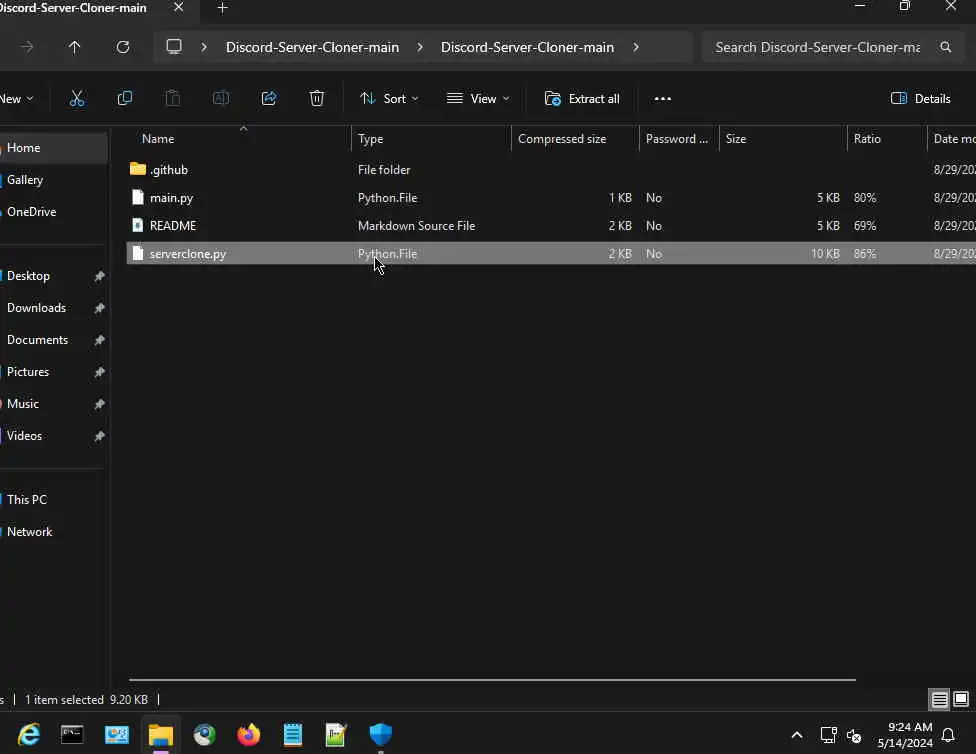The width and height of the screenshot is (976, 754).
Task: Expand chevron between the two Discord-Server-Cloner-main breadcrumbs
Action: (420, 47)
